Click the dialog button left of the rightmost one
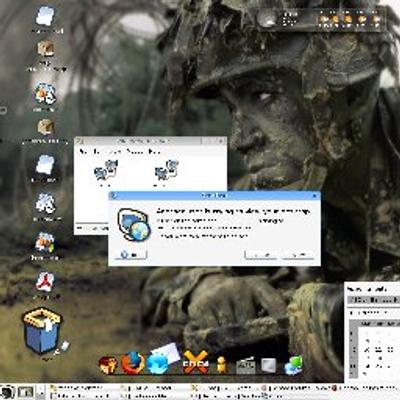This screenshot has width=400, height=400. [261, 255]
